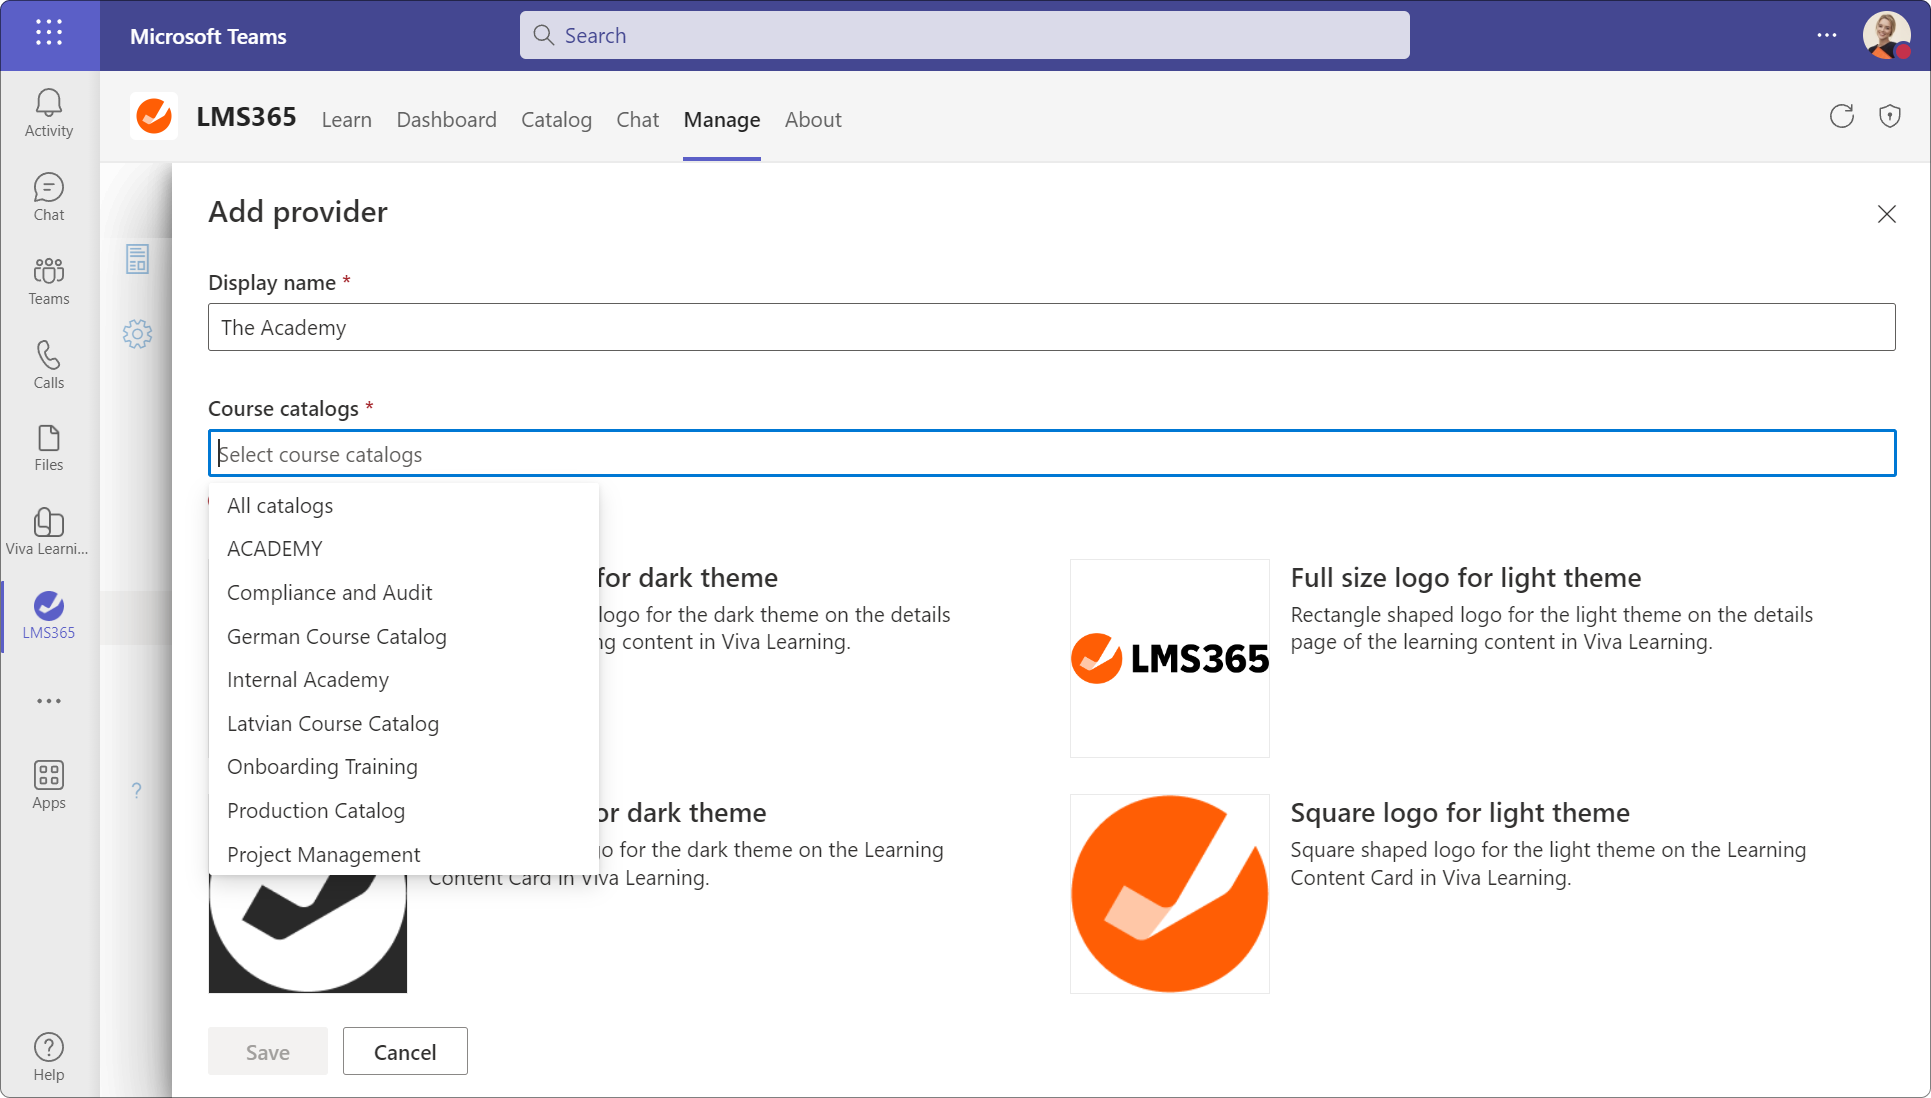Go to Teams in the sidebar
The image size is (1931, 1098).
coord(49,281)
